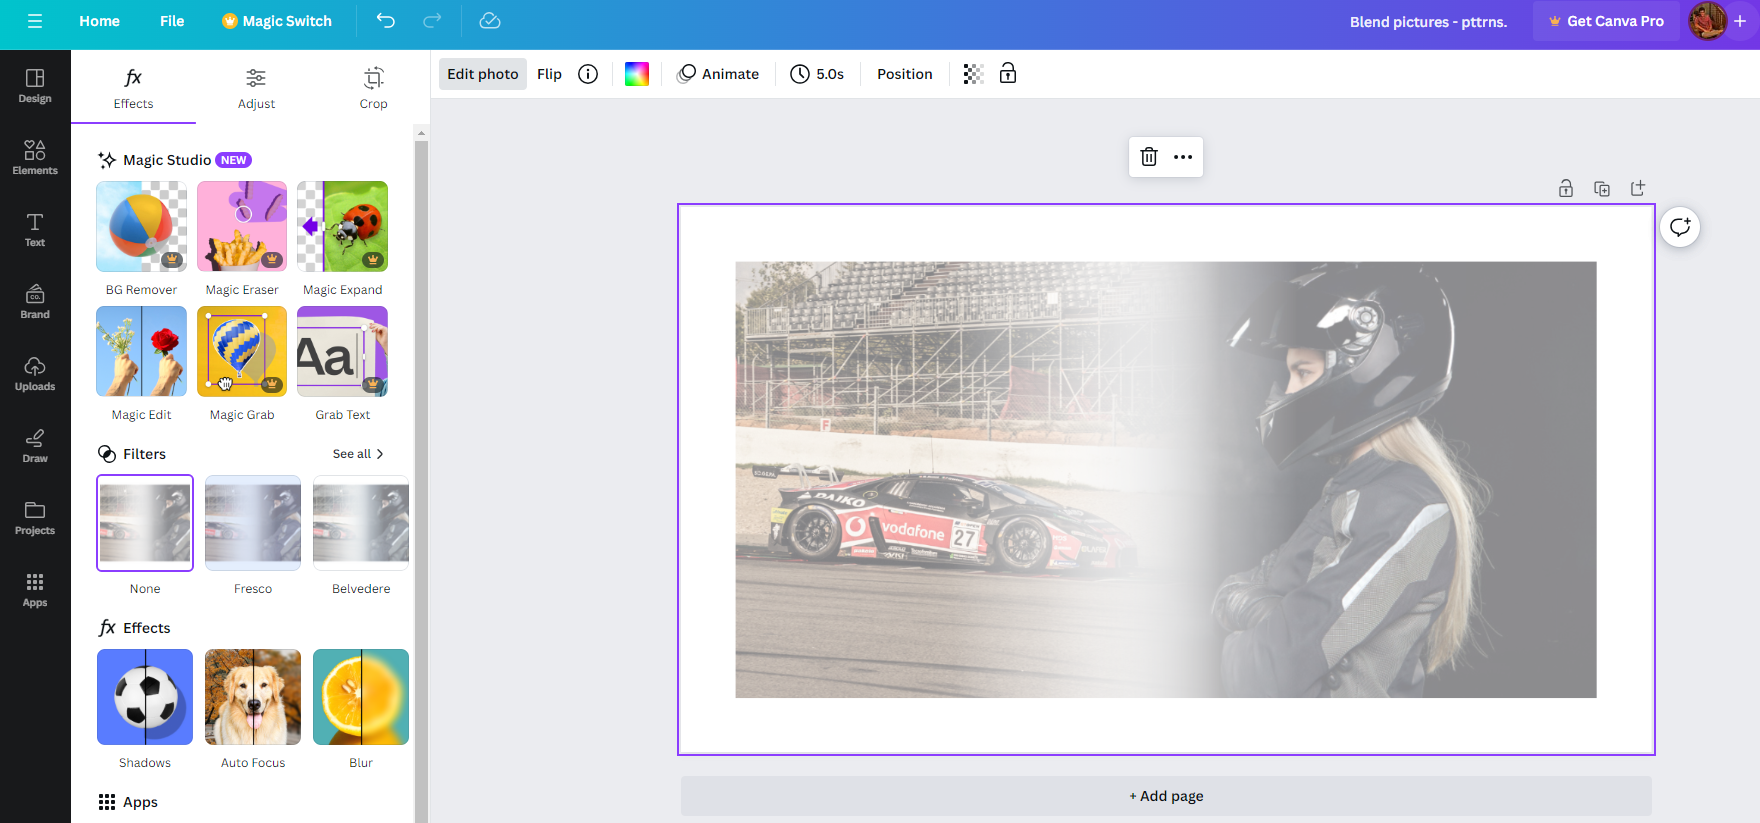The image size is (1760, 823).
Task: Open the Projects sidebar panel
Action: click(35, 518)
